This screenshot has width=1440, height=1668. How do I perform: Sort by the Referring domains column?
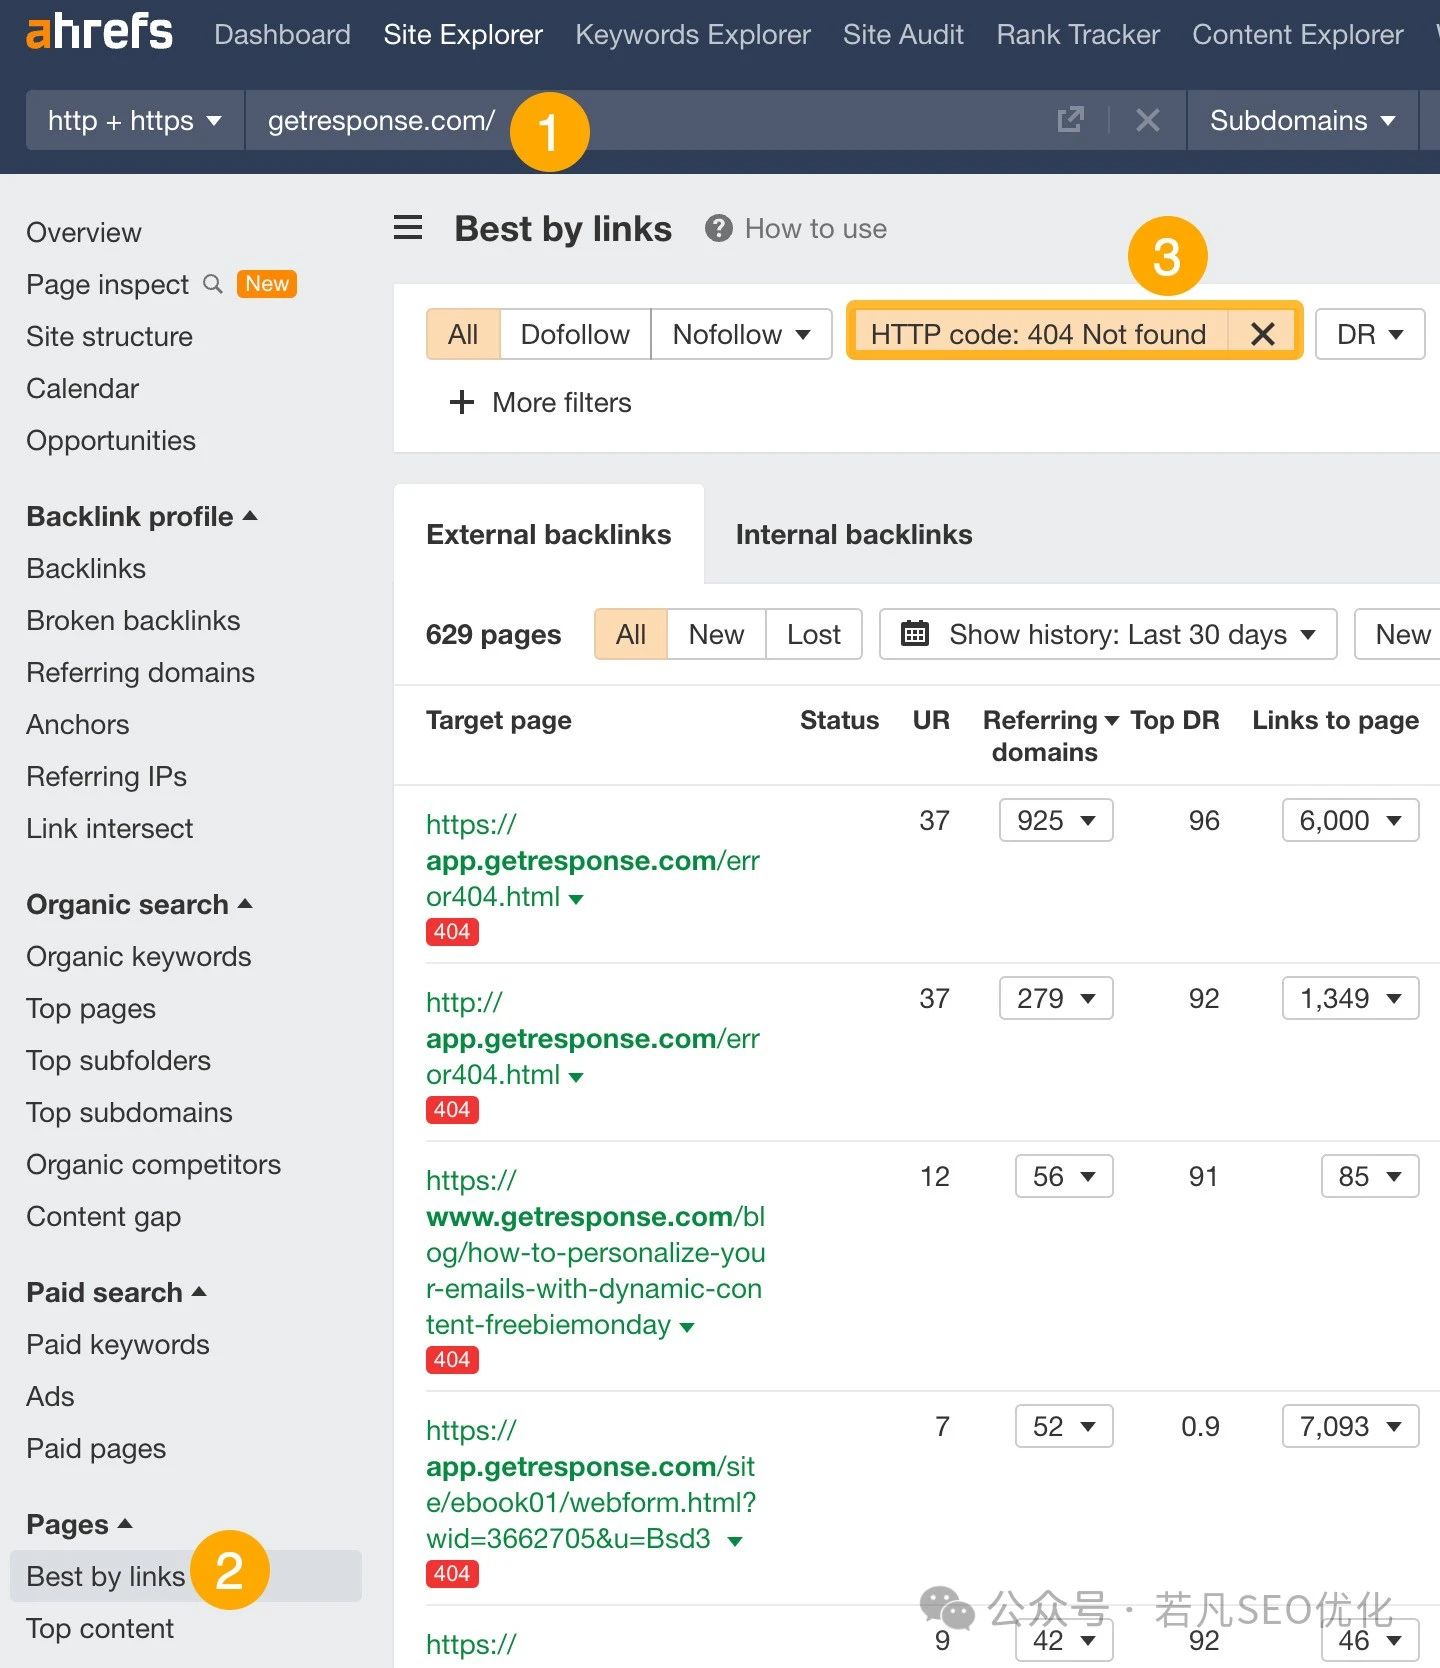1050,735
